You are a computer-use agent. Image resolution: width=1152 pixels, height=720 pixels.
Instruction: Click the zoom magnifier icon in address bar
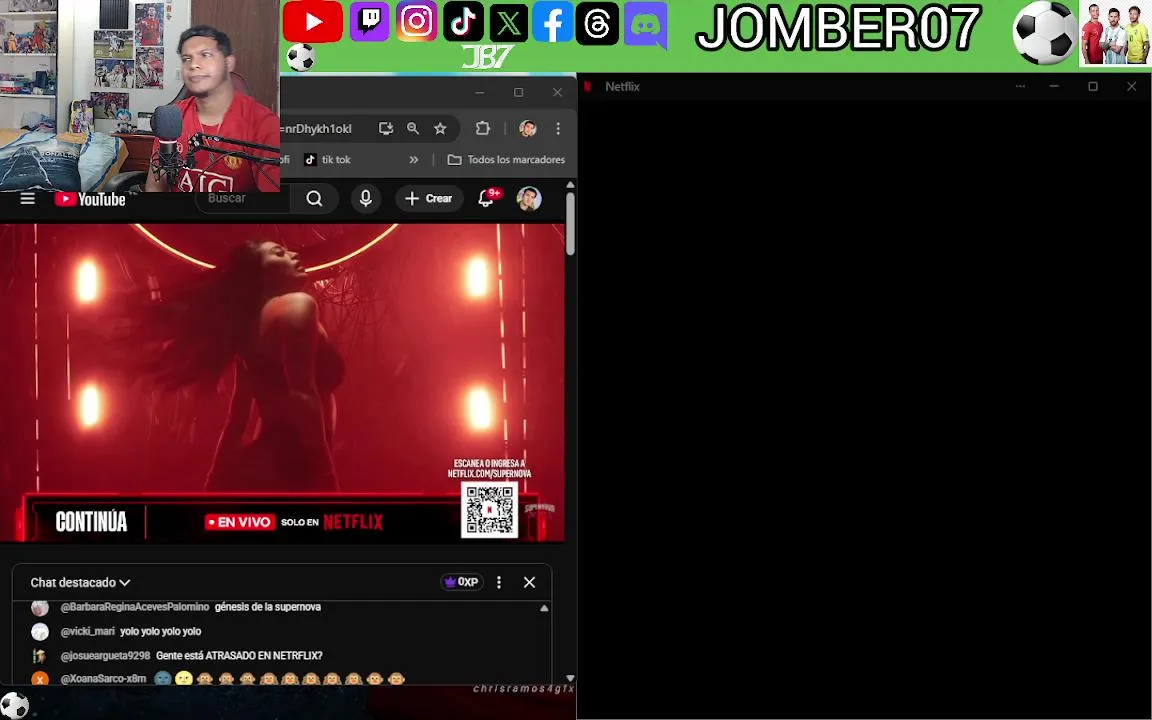(413, 129)
